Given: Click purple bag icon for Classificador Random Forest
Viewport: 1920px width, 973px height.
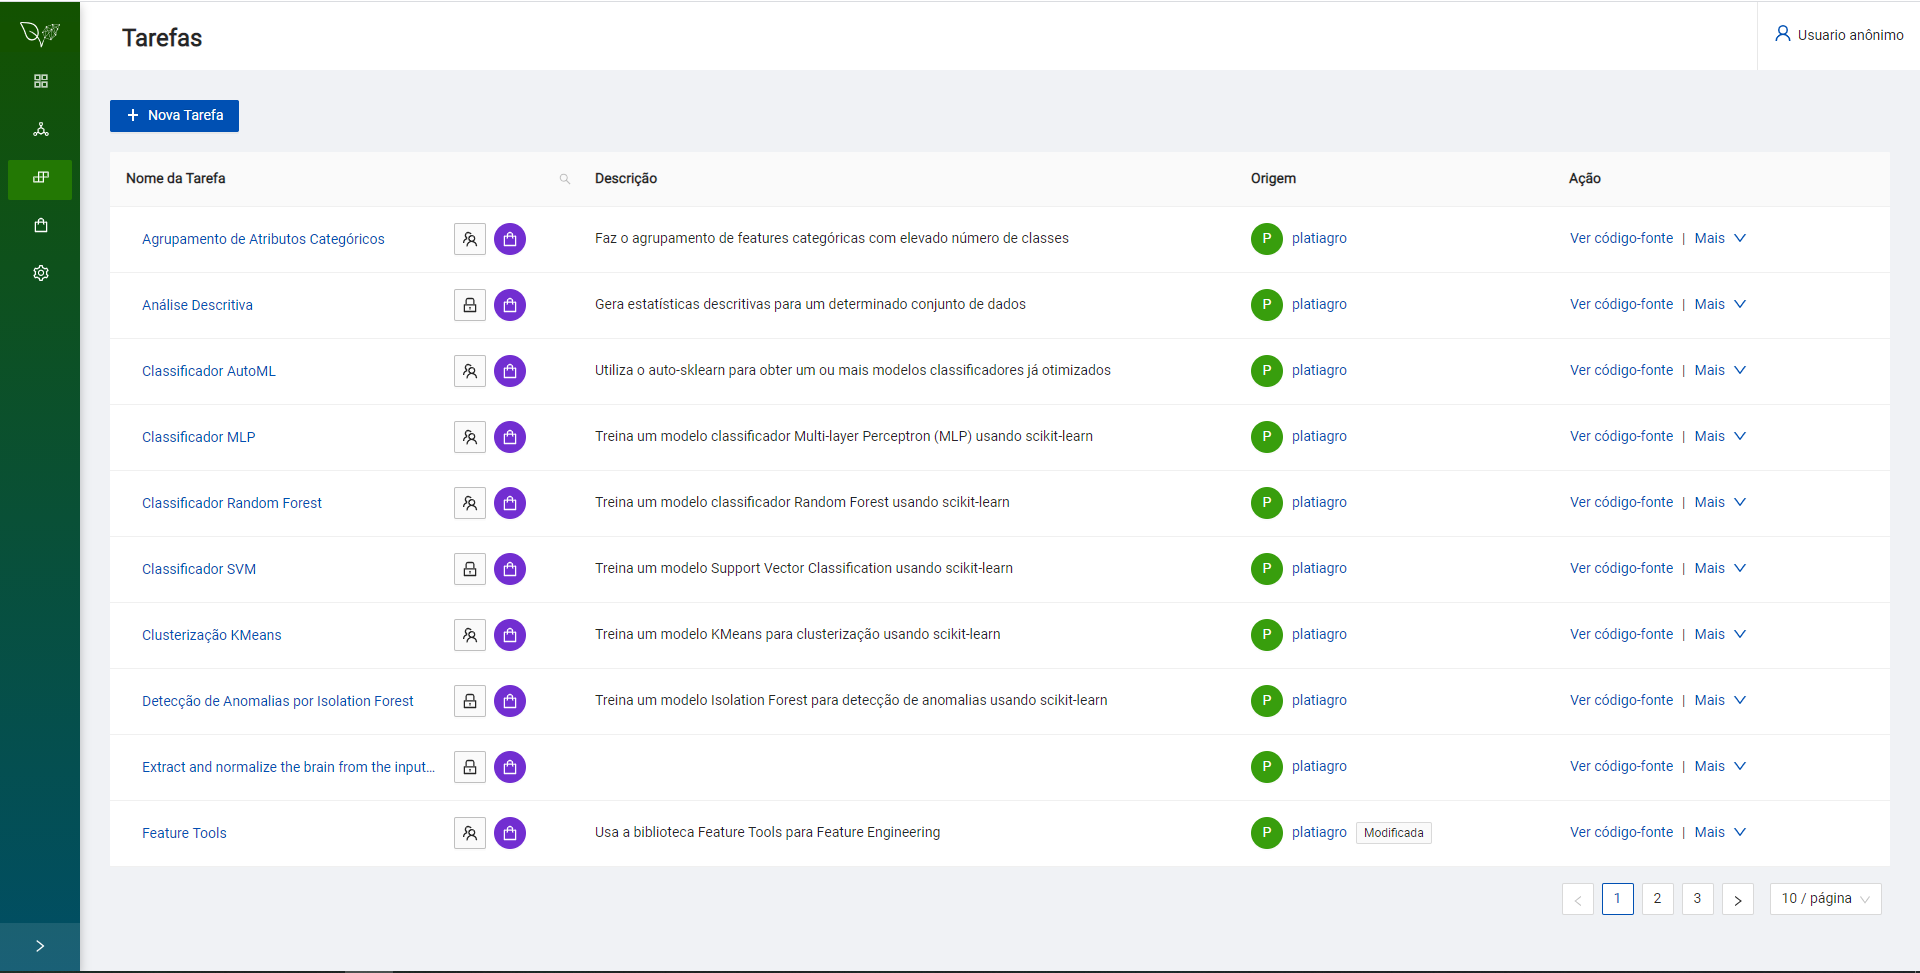Looking at the screenshot, I should click(x=510, y=503).
